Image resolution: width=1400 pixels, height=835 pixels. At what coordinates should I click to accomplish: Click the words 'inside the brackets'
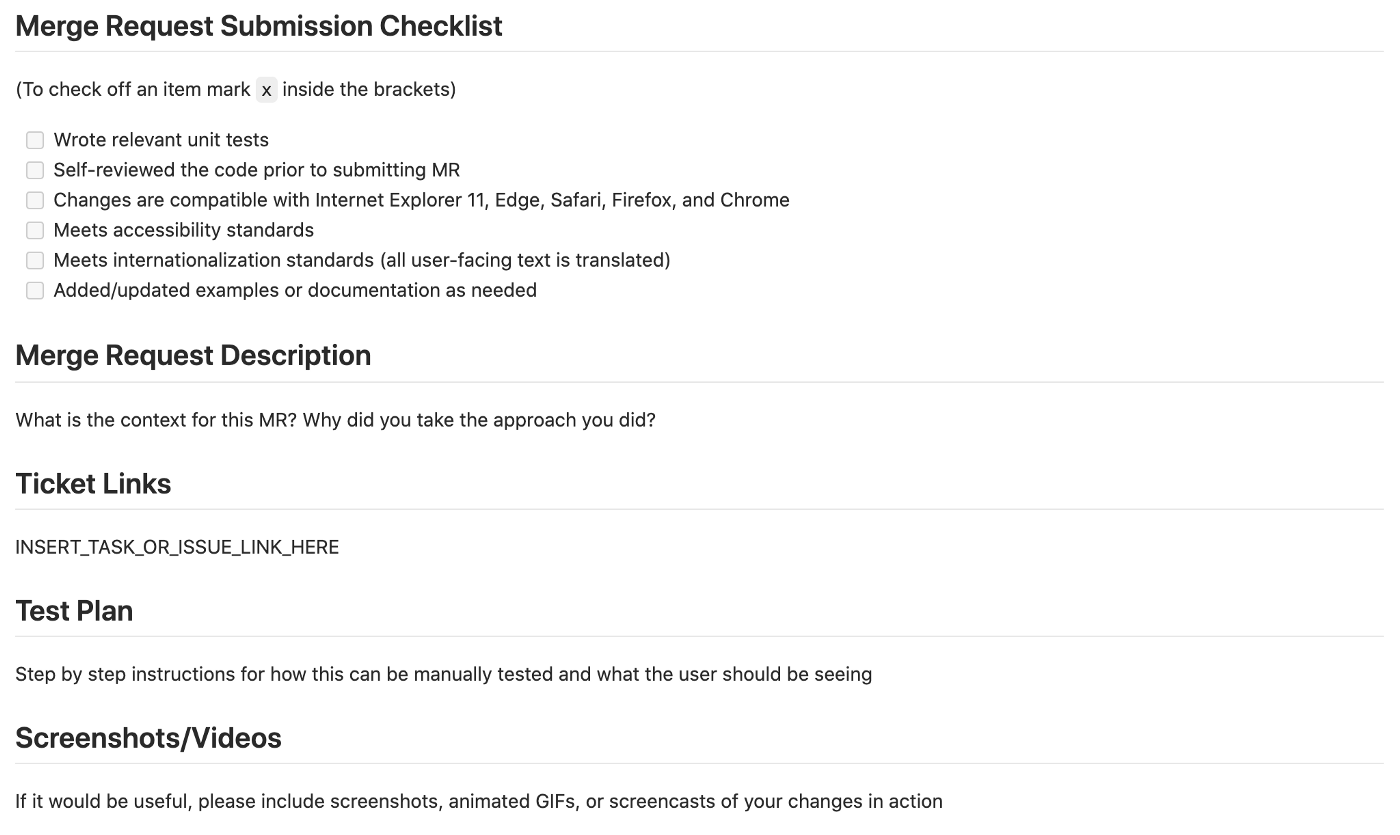[x=368, y=90]
